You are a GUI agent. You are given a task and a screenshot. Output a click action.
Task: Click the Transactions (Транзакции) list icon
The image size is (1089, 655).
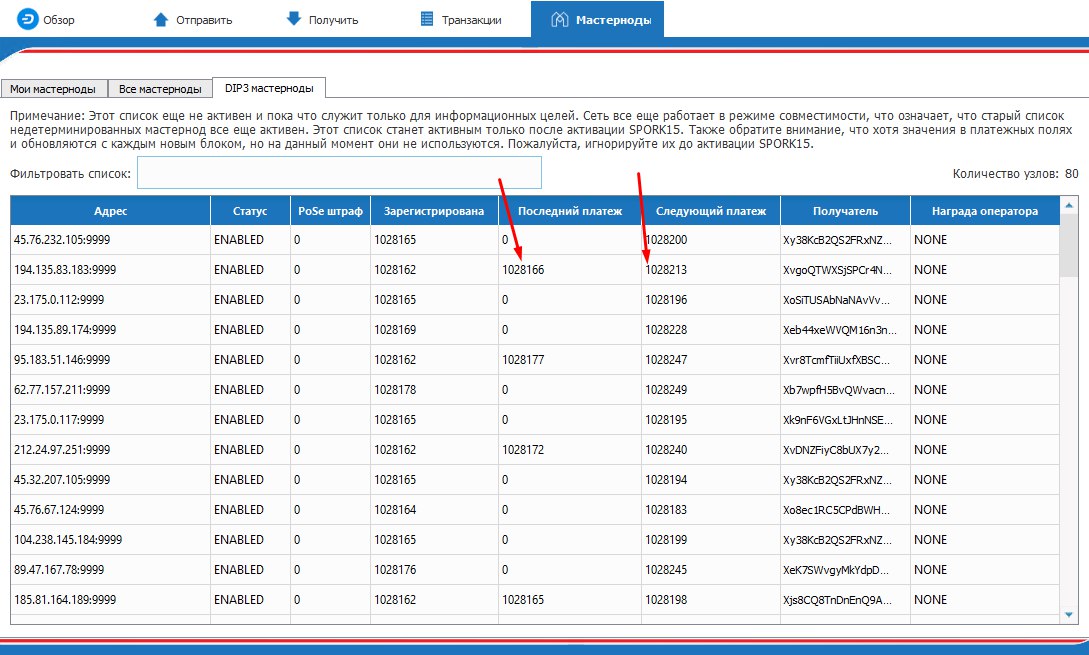click(427, 19)
